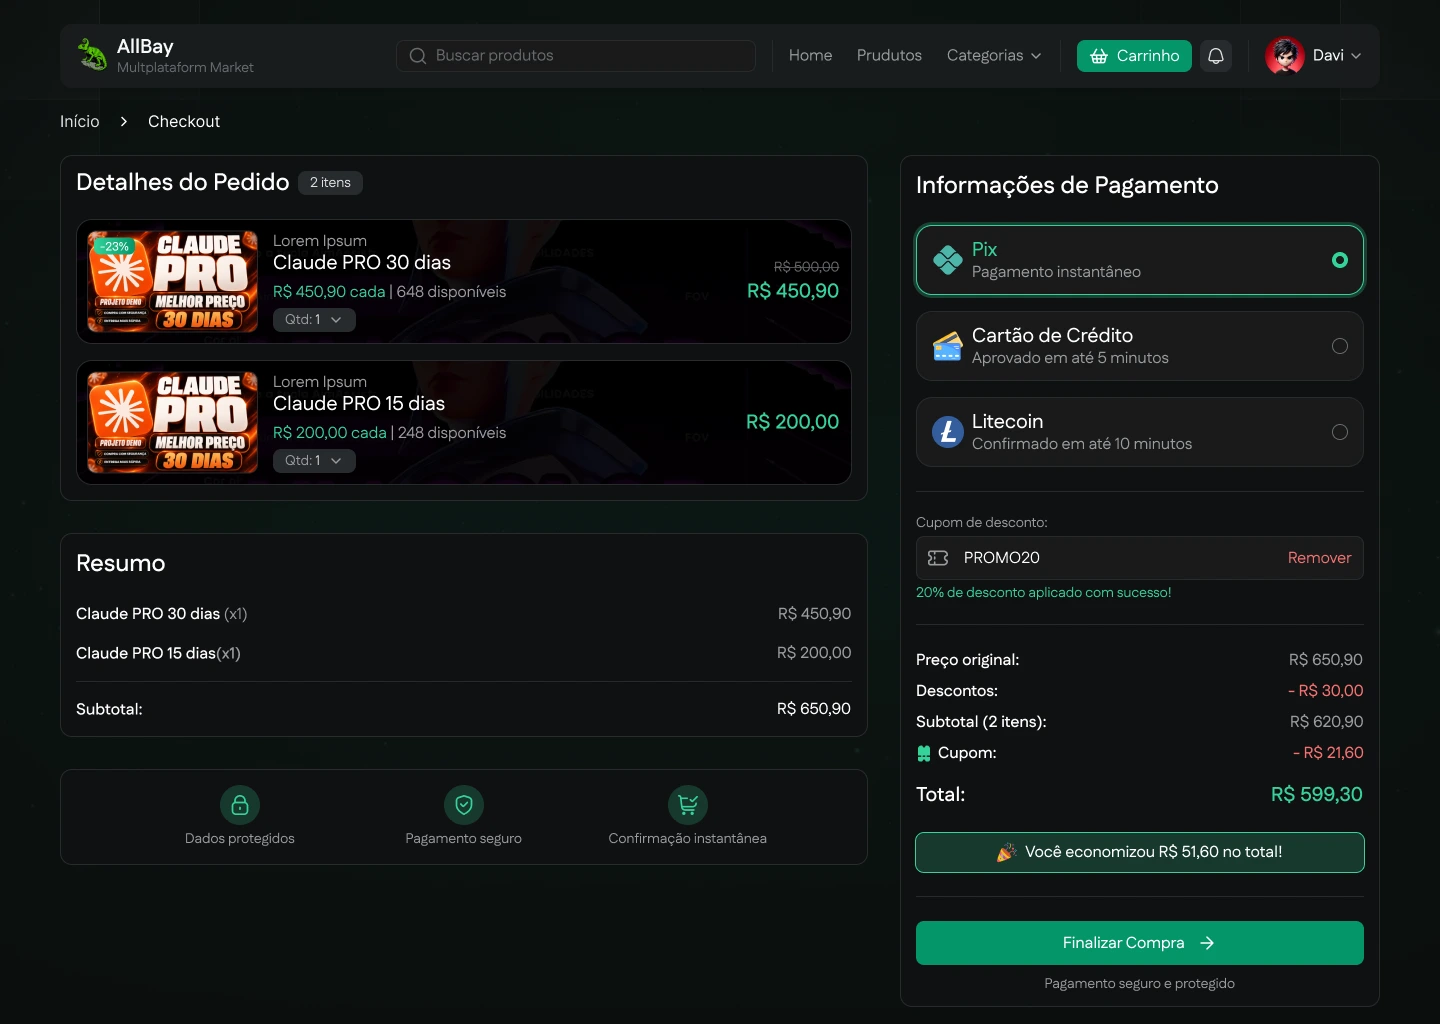1440x1024 pixels.
Task: Click the arrow on Finalizar Compra
Action: click(1207, 943)
